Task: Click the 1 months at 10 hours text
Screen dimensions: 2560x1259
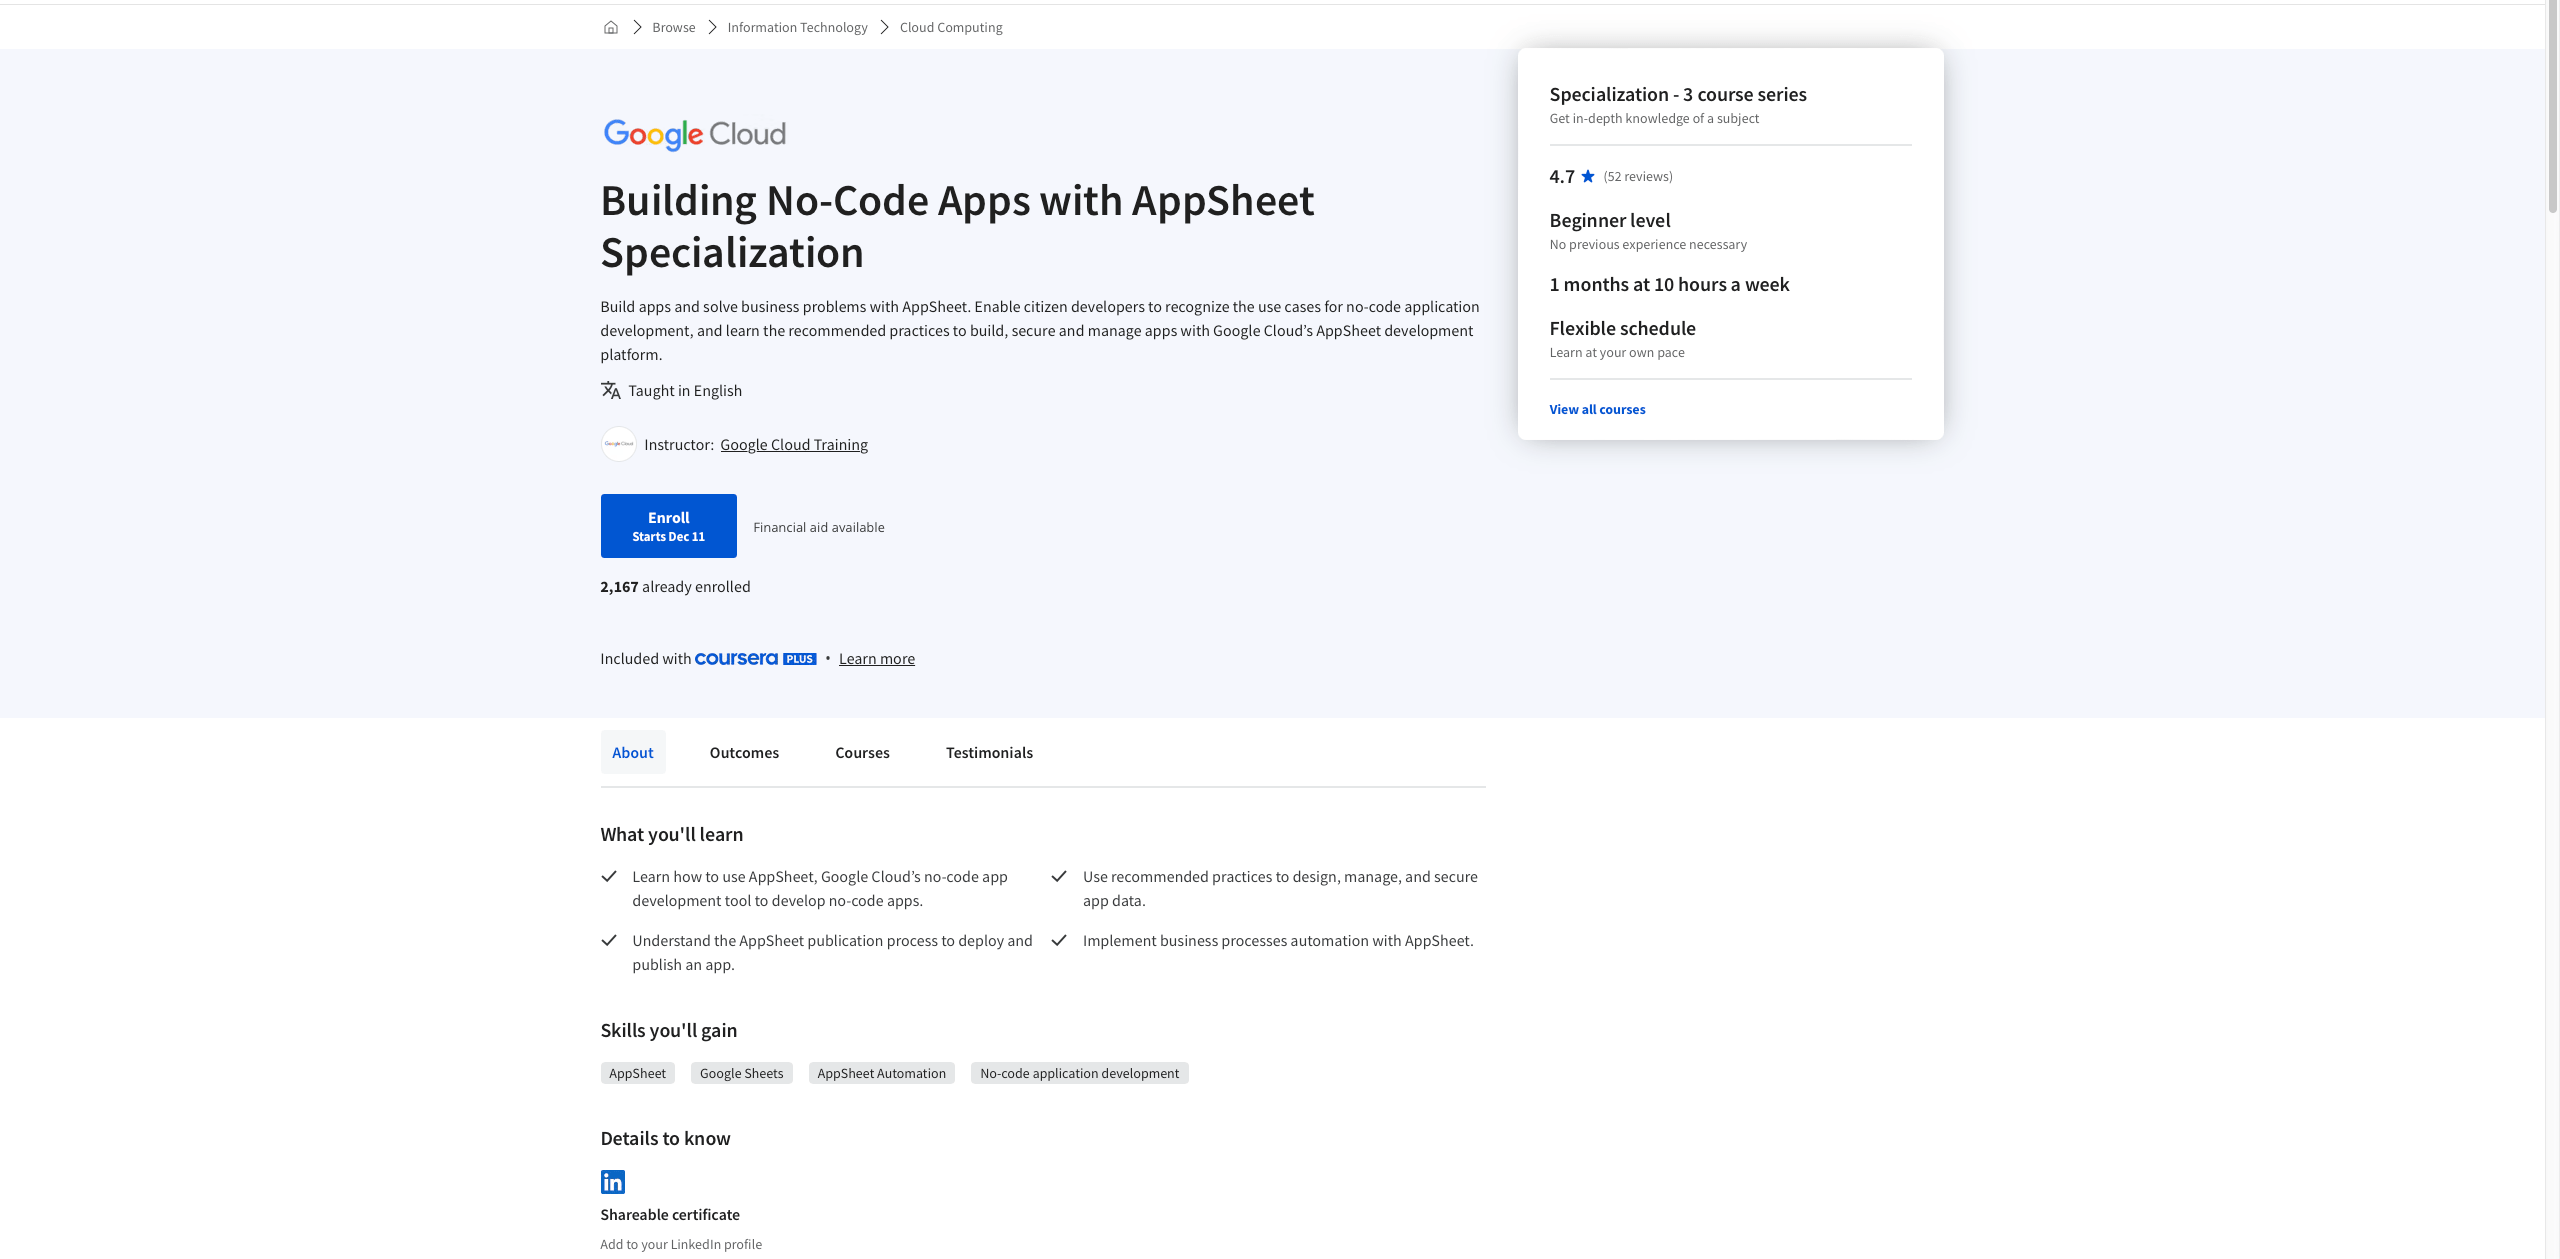Action: click(1669, 284)
